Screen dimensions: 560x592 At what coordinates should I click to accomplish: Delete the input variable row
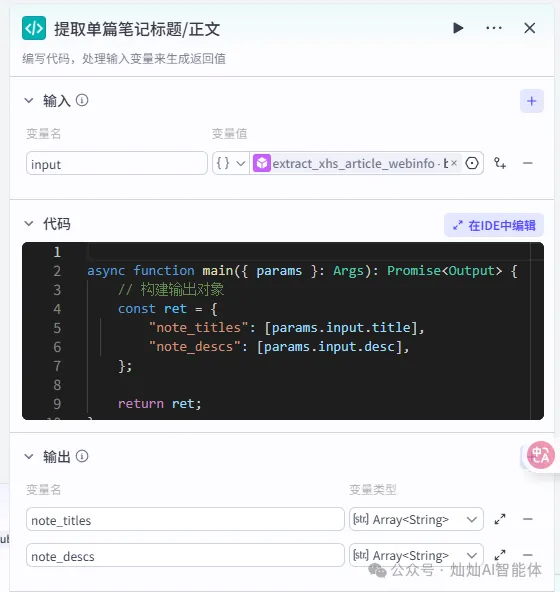point(528,163)
